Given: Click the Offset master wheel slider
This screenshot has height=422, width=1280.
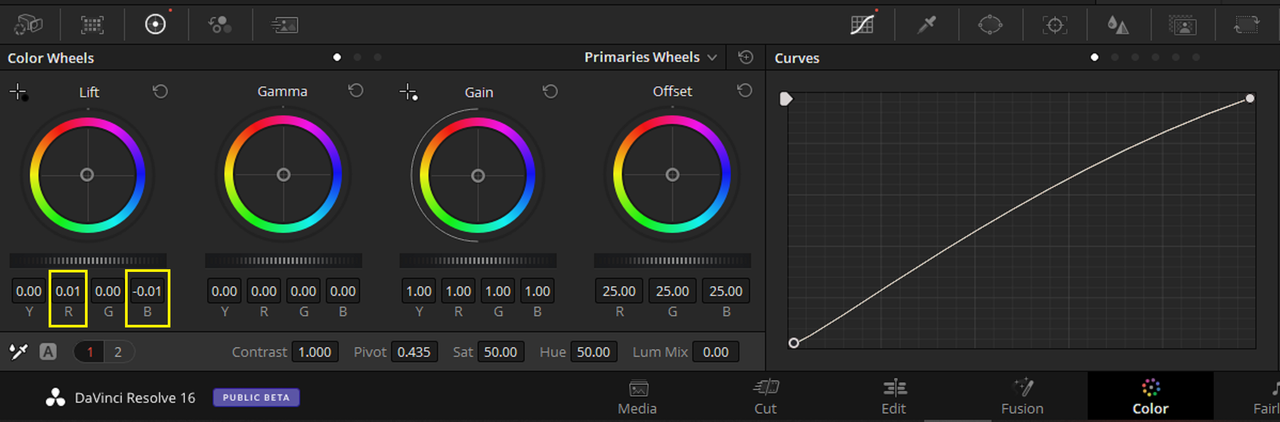Looking at the screenshot, I should point(672,260).
